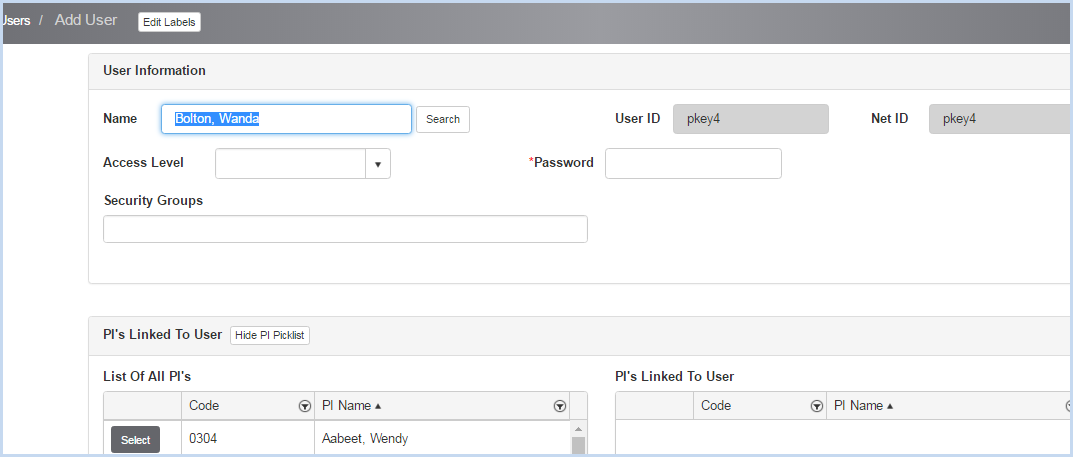This screenshot has width=1073, height=457.
Task: Open filter on PI Name column in All PI's list
Action: [x=559, y=406]
